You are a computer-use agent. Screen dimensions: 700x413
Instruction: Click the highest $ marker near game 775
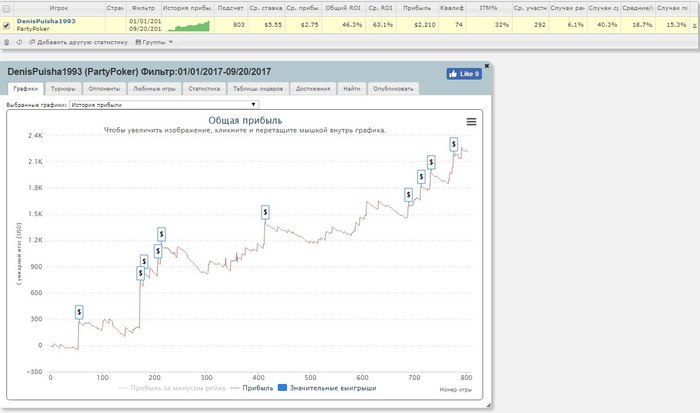tap(454, 144)
